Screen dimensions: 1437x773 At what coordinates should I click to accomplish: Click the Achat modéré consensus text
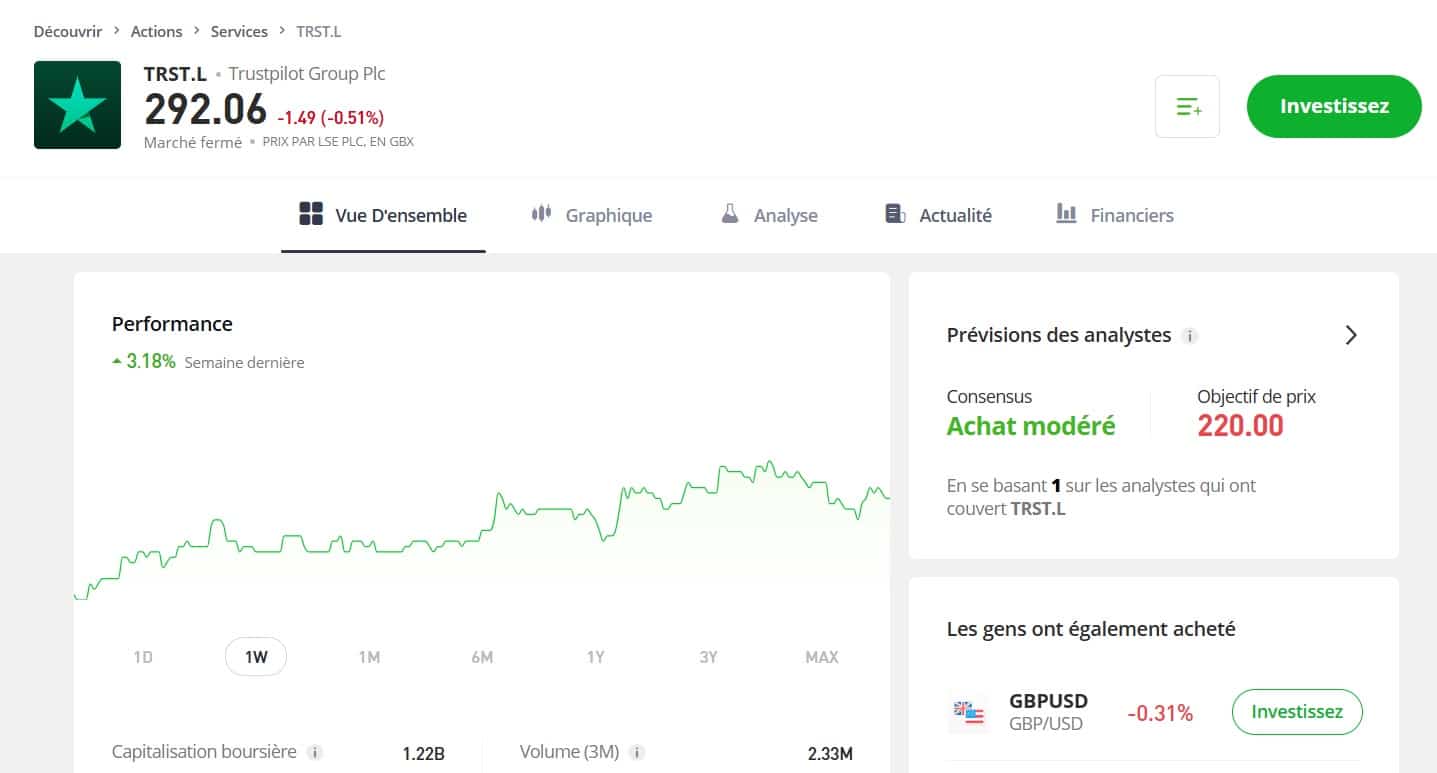pyautogui.click(x=1031, y=426)
